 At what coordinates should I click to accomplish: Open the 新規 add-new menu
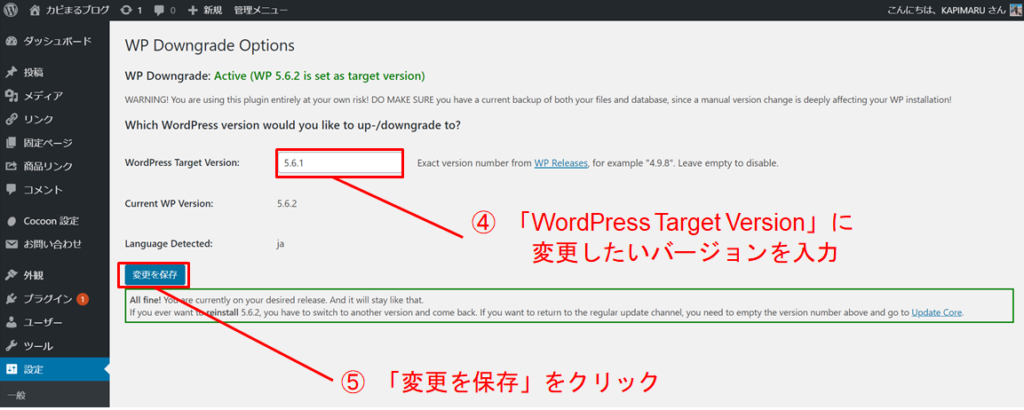204,10
